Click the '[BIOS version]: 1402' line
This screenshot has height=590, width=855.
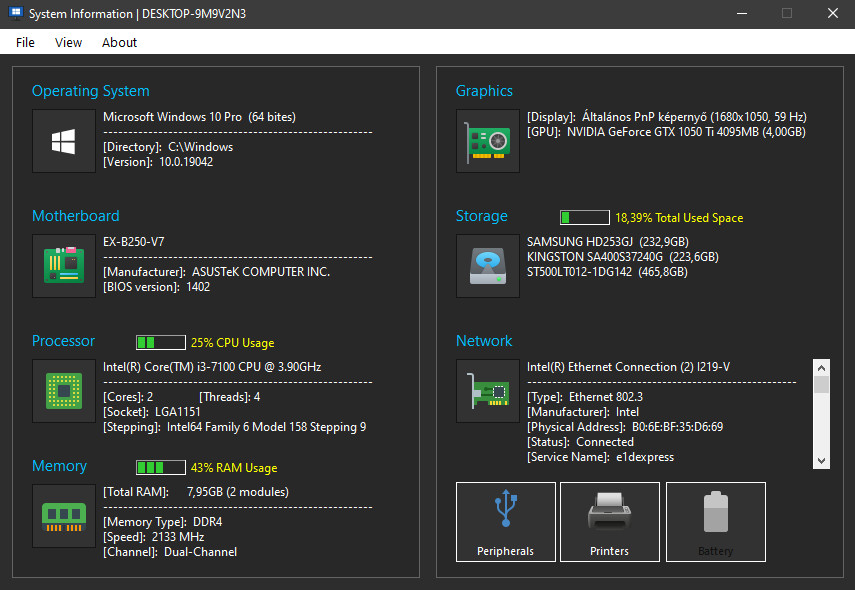click(156, 287)
